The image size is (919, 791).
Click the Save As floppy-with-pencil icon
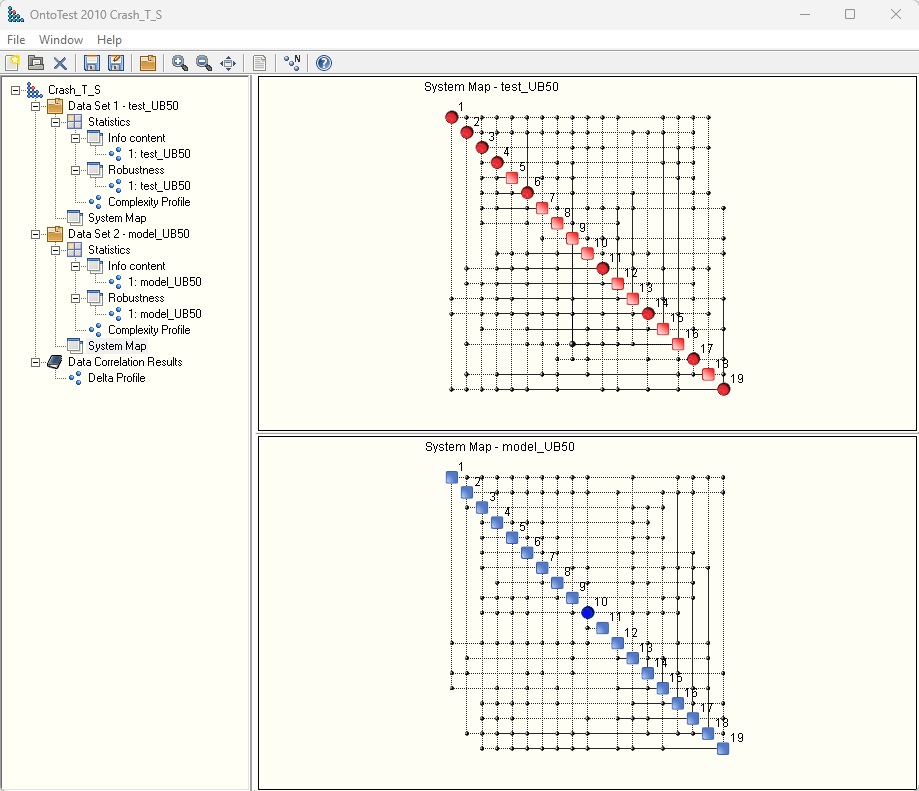point(116,63)
